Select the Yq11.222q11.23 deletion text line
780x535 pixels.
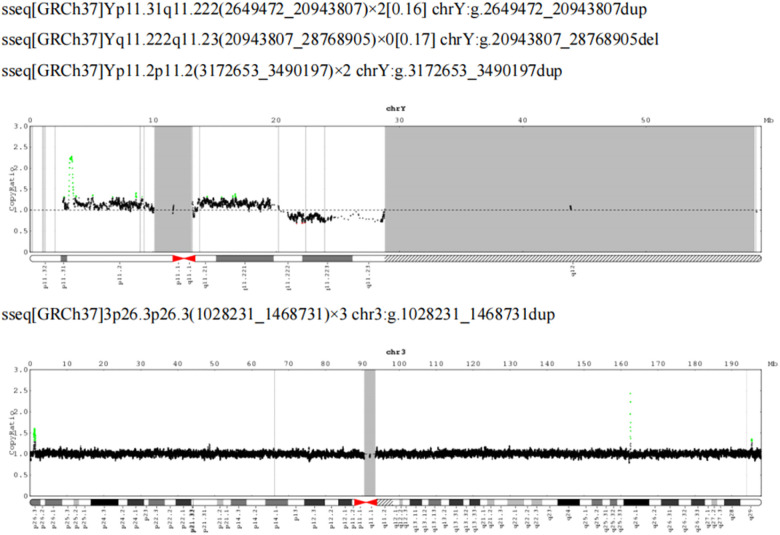(330, 40)
